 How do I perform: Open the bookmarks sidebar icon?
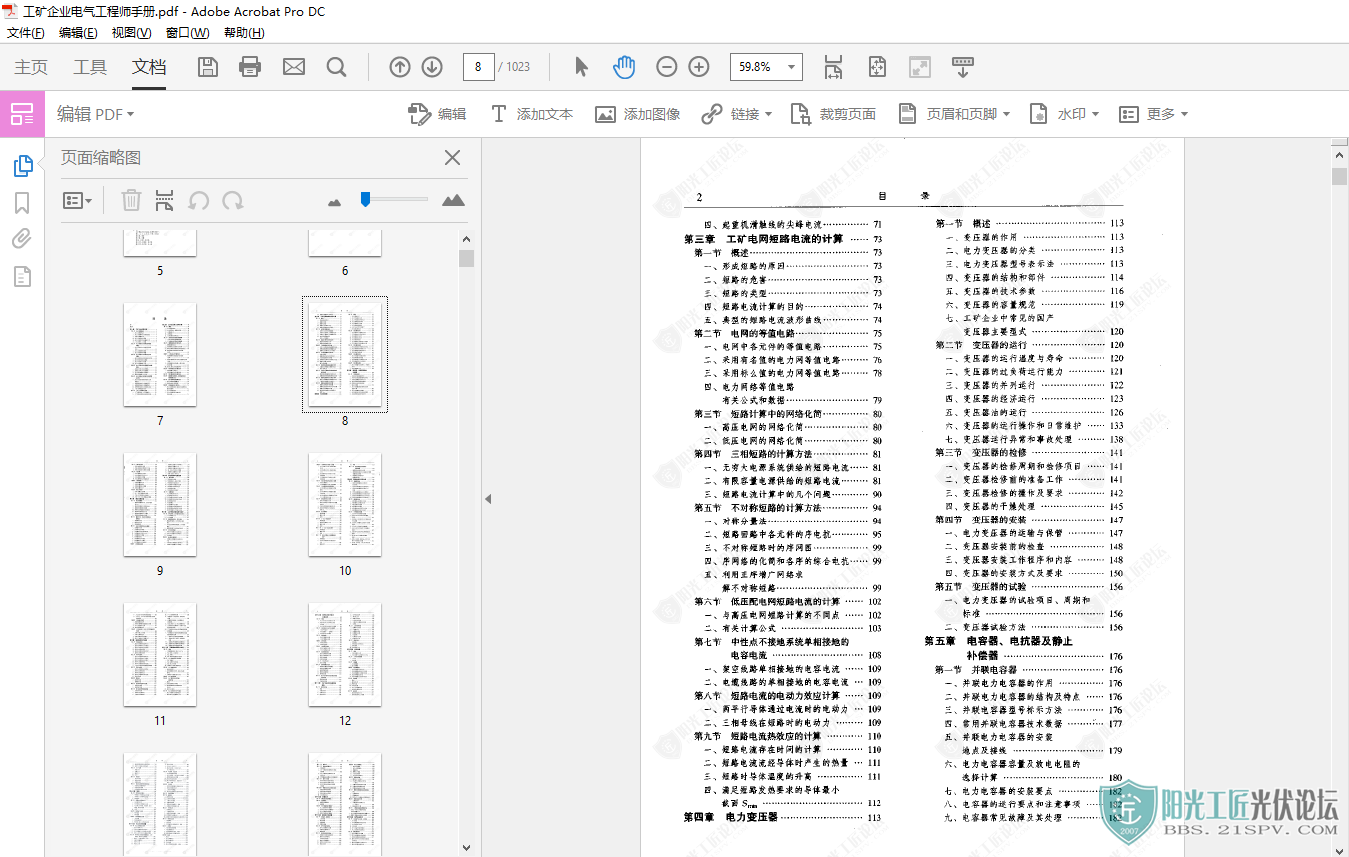(22, 203)
